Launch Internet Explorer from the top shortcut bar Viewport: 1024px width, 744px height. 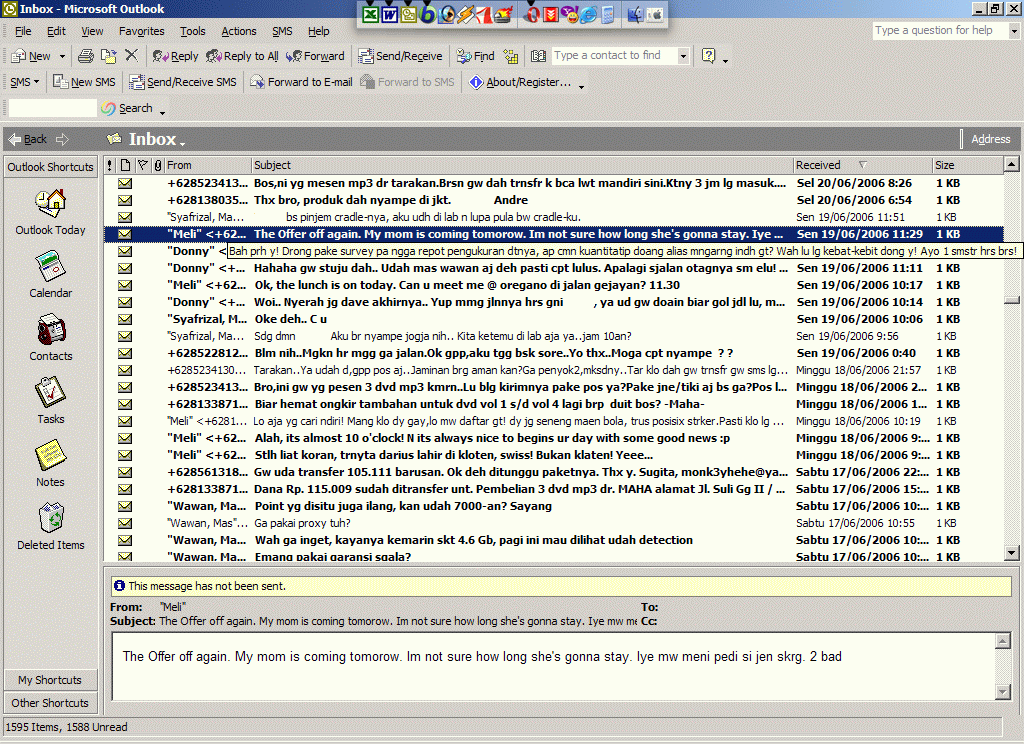click(588, 14)
